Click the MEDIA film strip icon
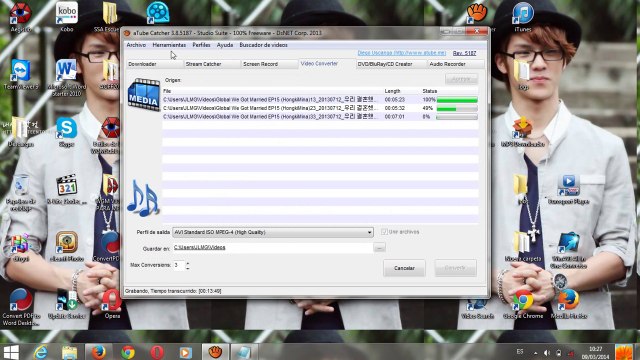This screenshot has height=360, width=640. (143, 95)
